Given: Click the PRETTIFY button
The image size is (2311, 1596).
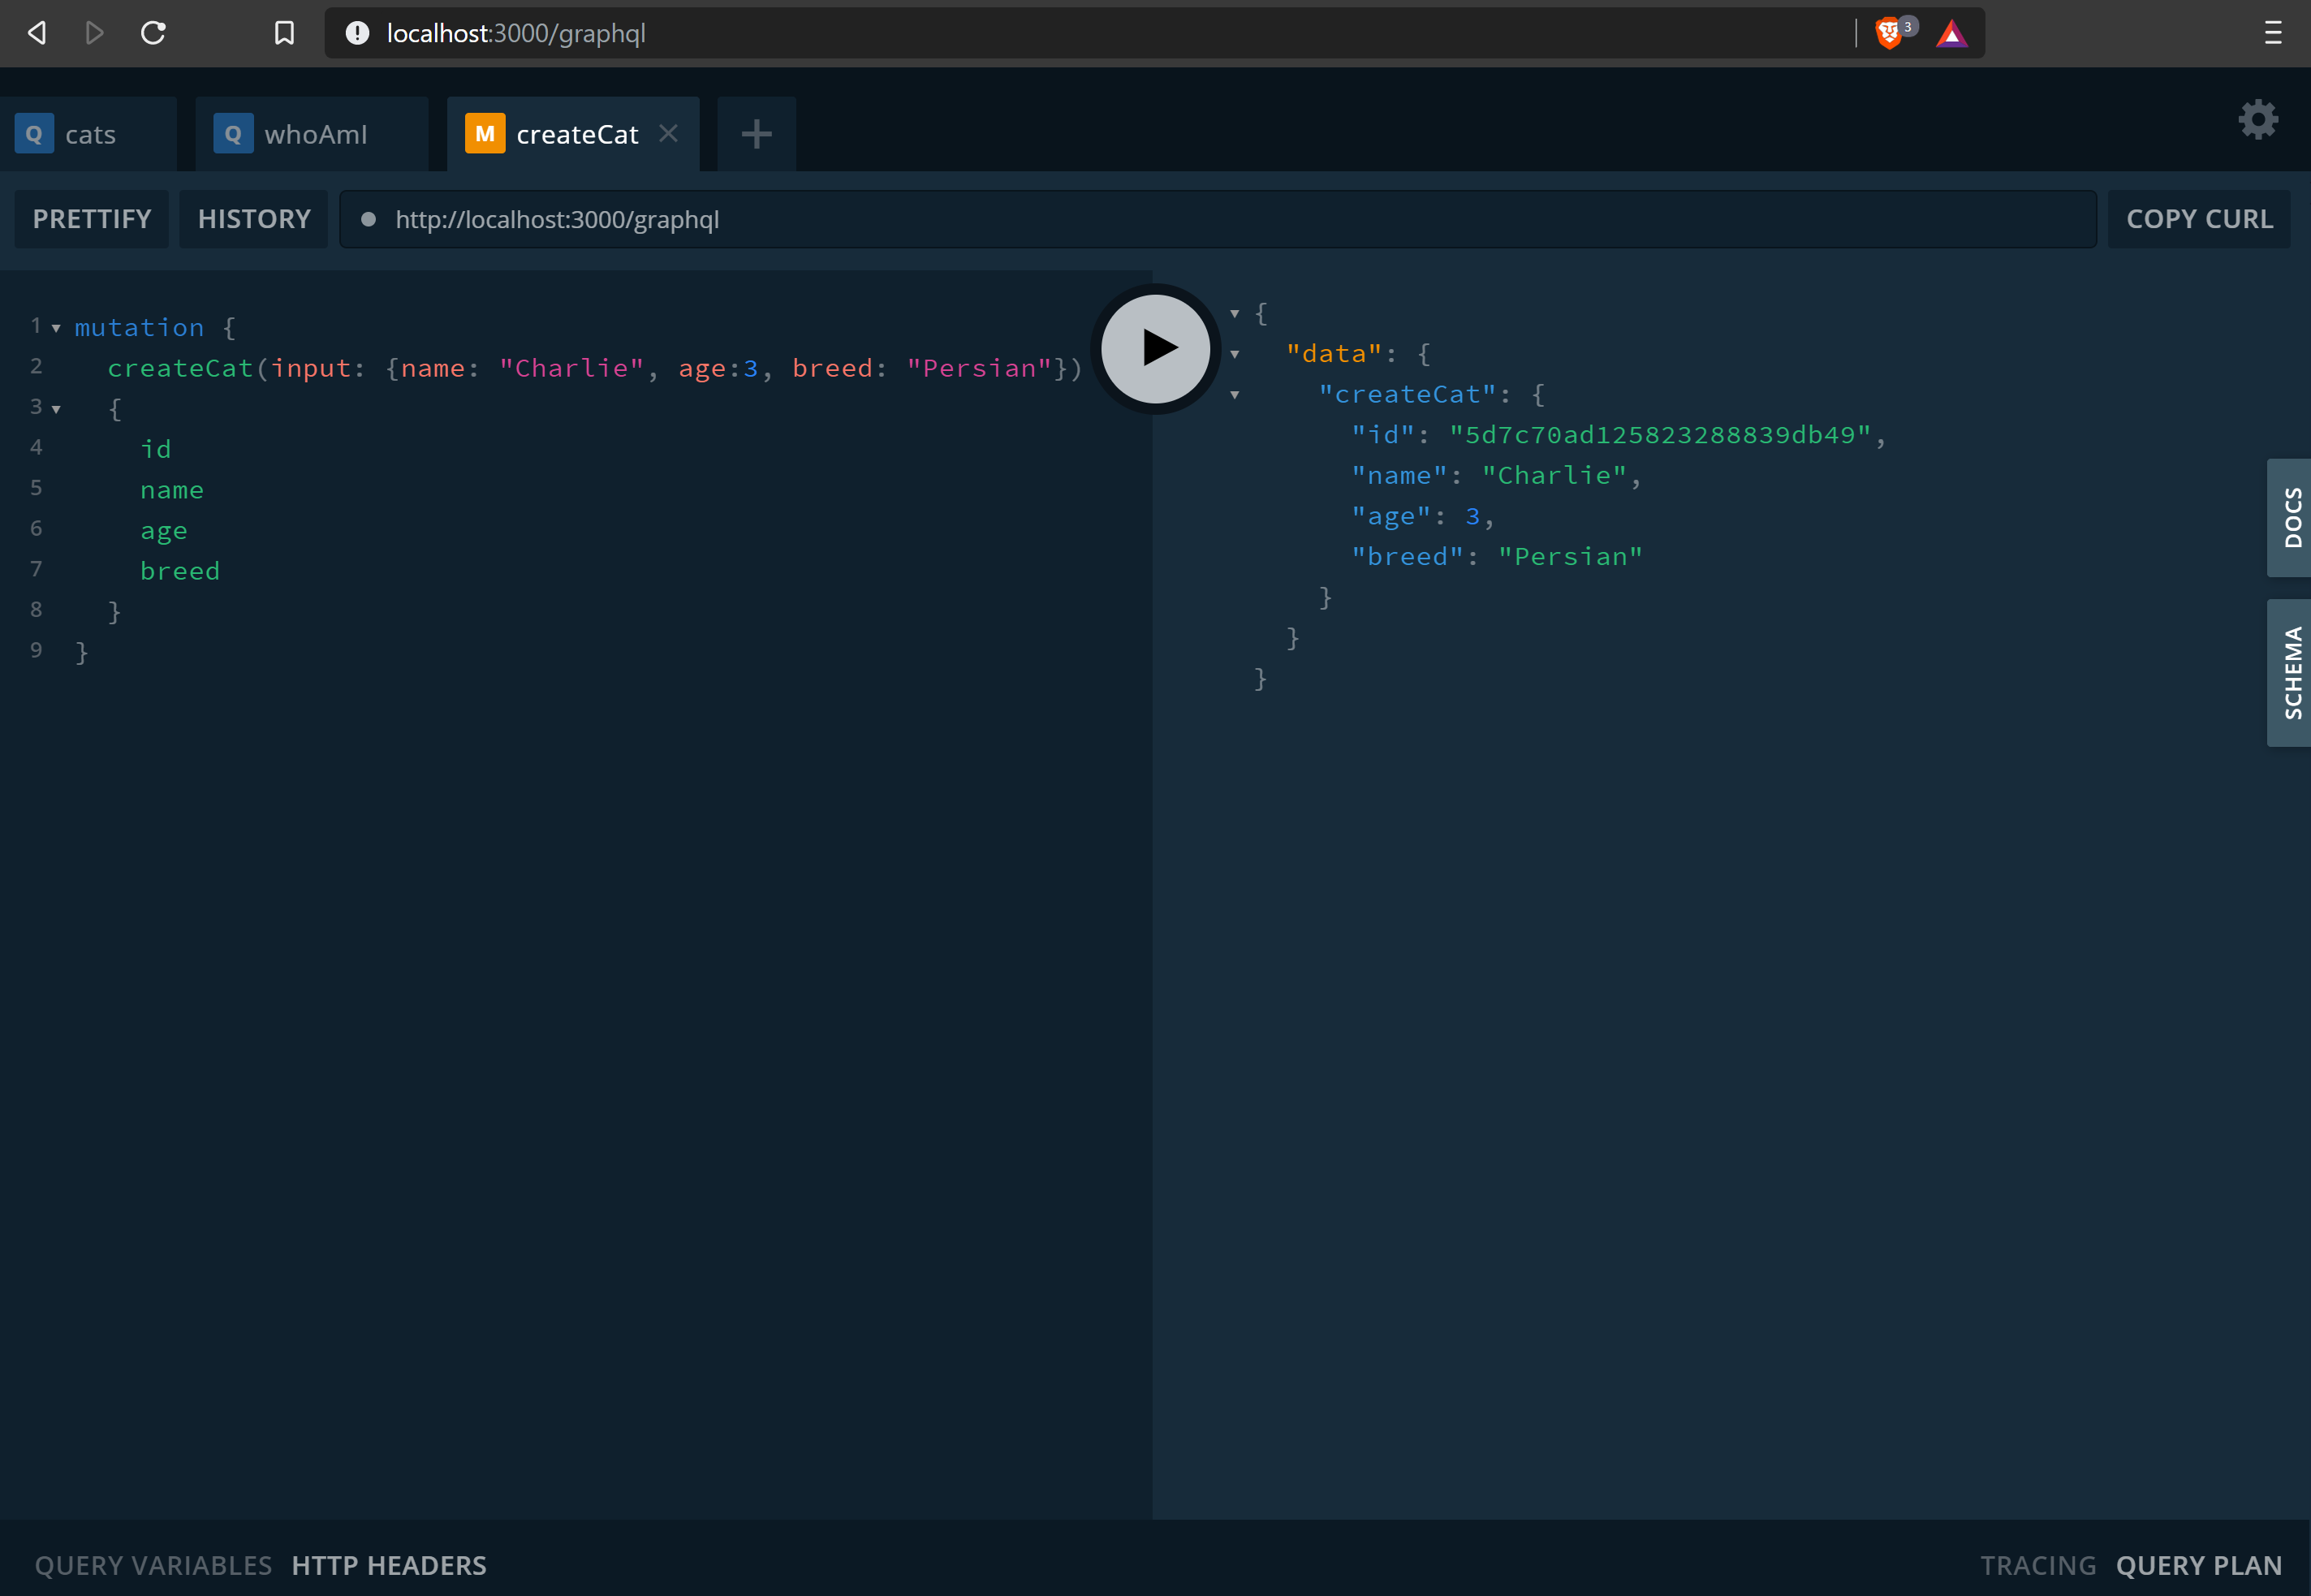Looking at the screenshot, I should point(92,219).
